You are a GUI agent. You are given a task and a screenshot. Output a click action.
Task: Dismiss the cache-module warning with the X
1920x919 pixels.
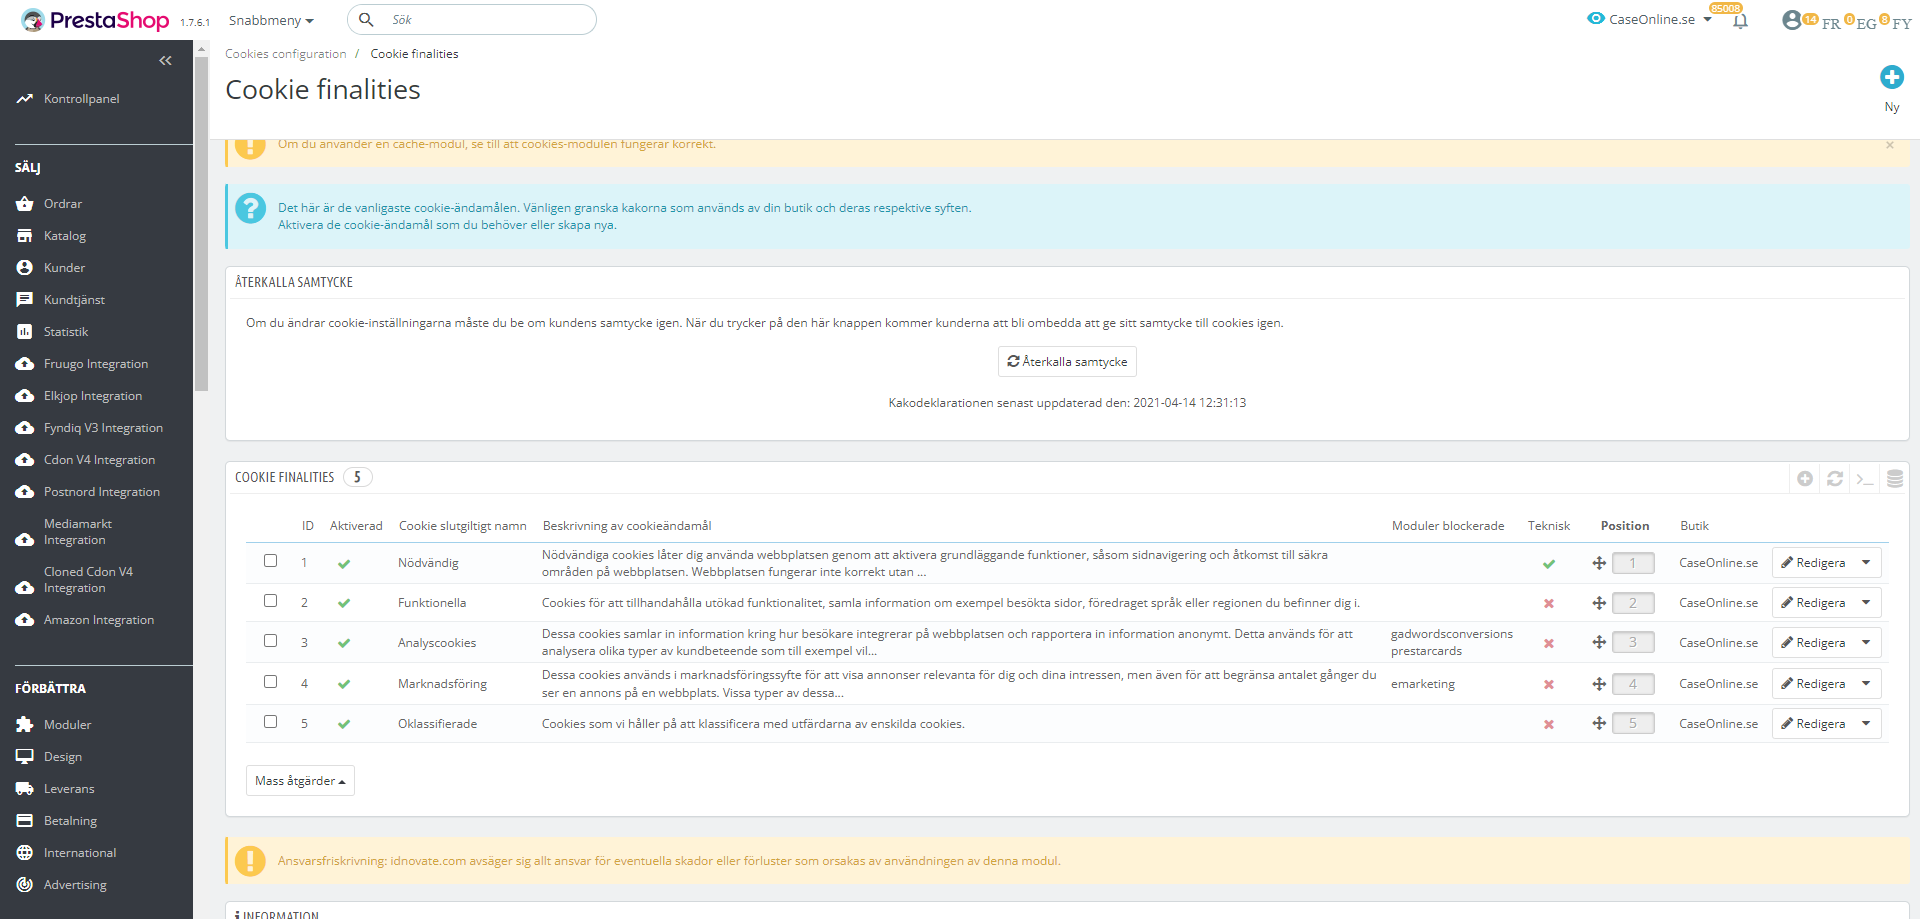(1890, 145)
